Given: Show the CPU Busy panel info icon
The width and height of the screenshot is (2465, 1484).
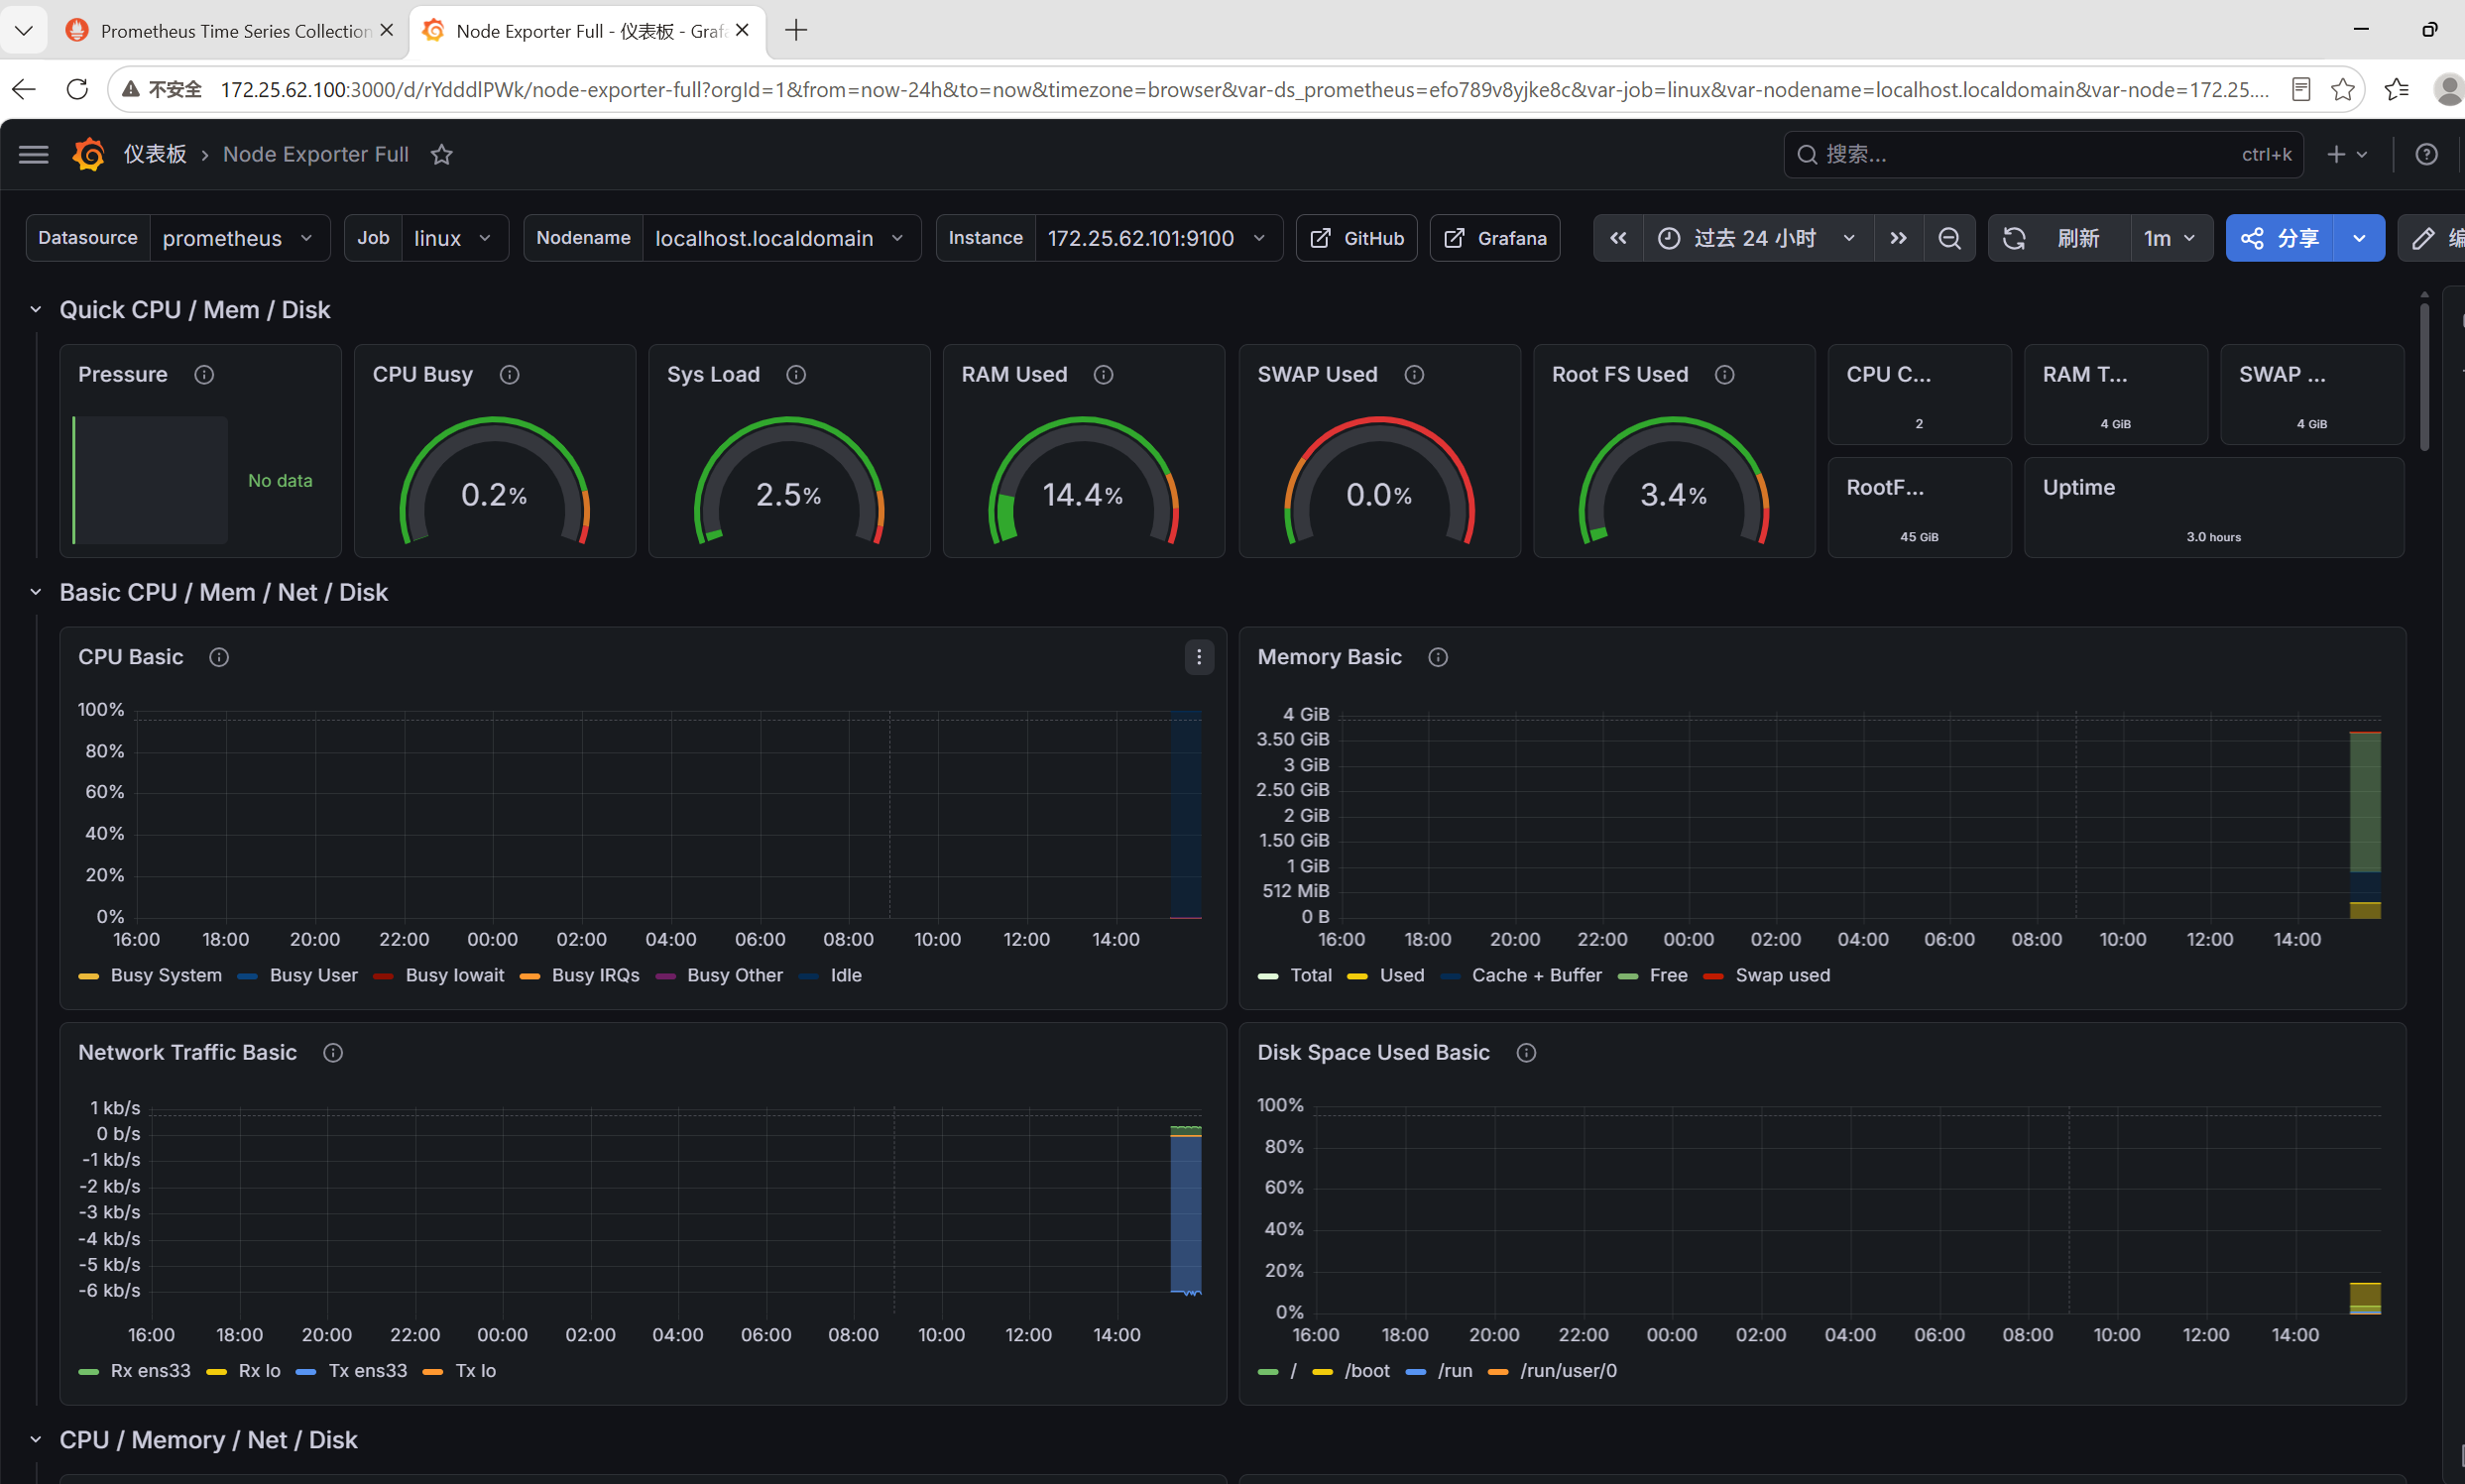Looking at the screenshot, I should [509, 375].
